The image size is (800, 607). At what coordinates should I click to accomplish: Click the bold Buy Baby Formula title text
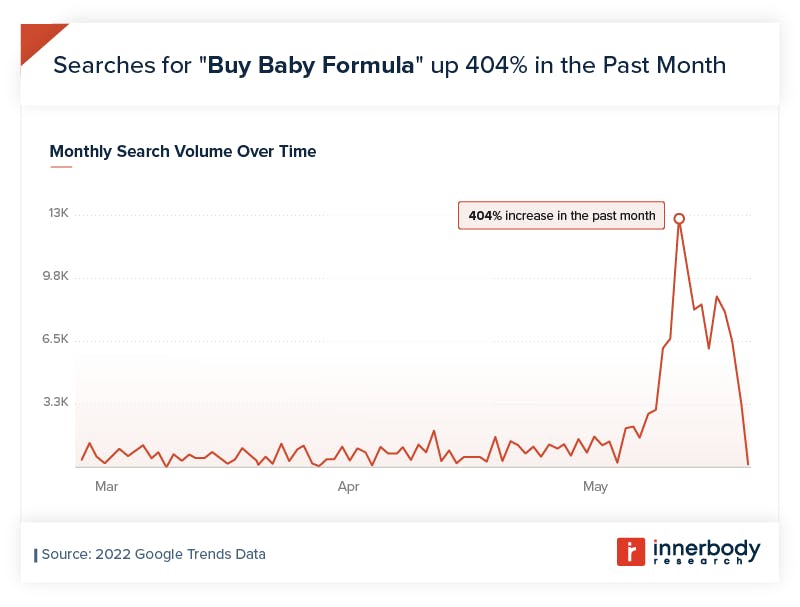click(311, 65)
